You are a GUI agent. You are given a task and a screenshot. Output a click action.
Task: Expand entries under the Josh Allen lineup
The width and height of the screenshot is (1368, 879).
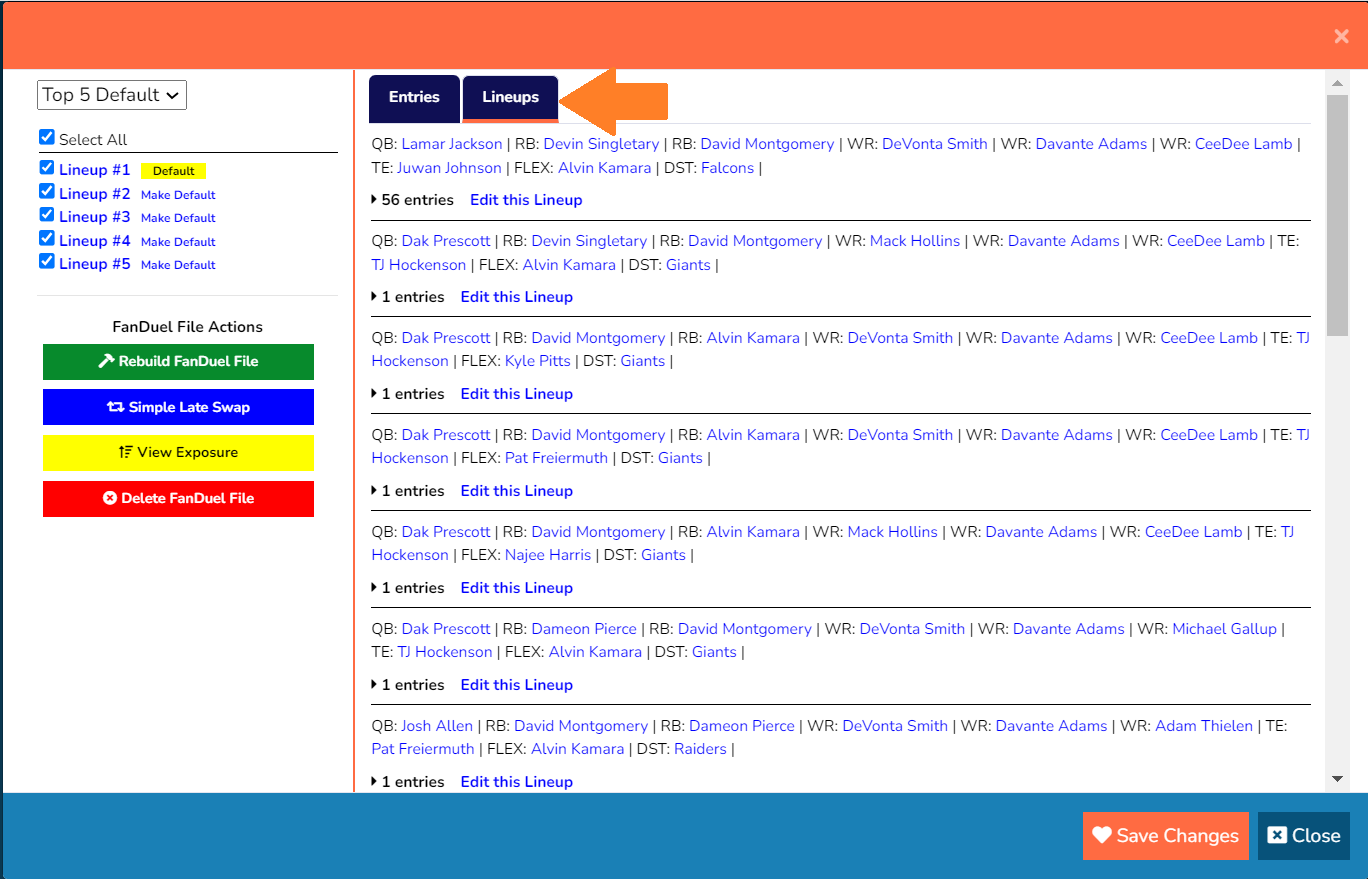376,781
